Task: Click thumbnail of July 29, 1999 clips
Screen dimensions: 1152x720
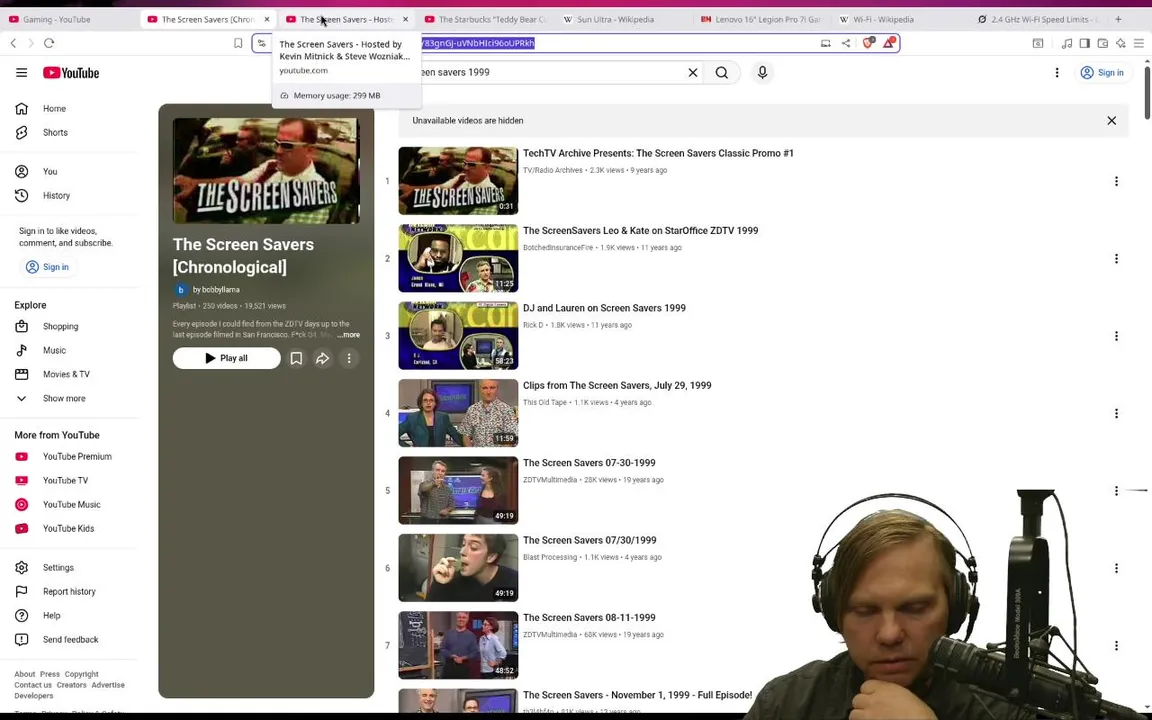Action: click(x=458, y=413)
